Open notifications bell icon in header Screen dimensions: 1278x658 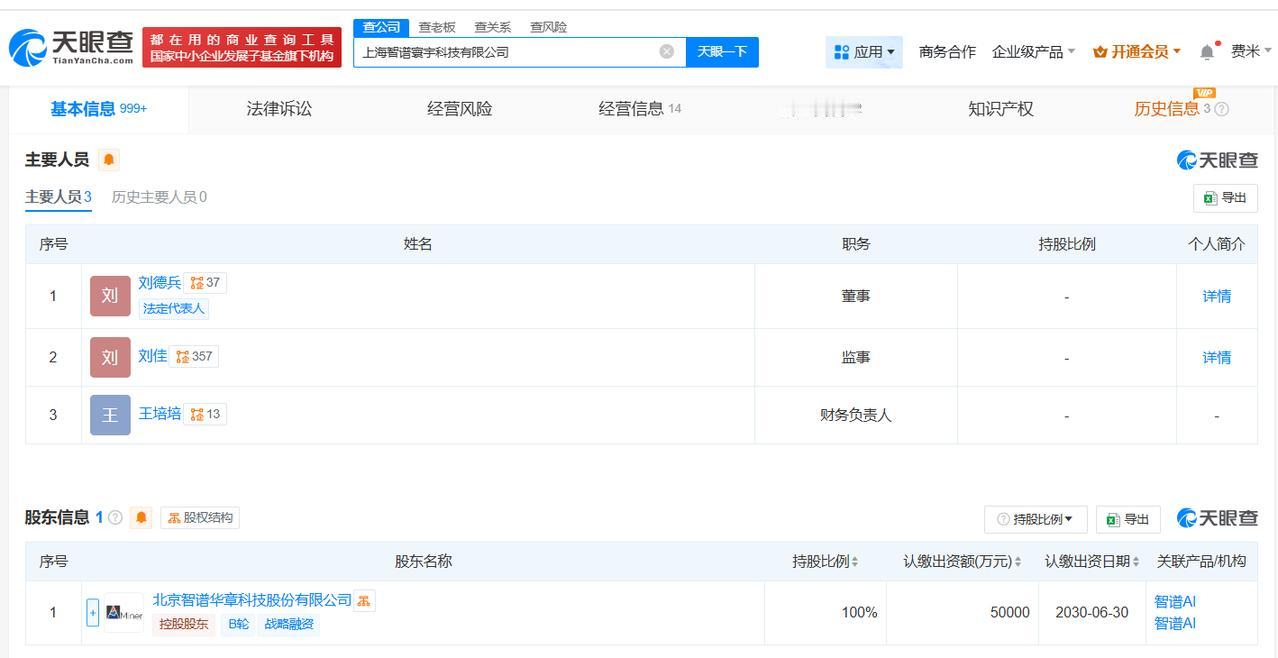point(1207,52)
